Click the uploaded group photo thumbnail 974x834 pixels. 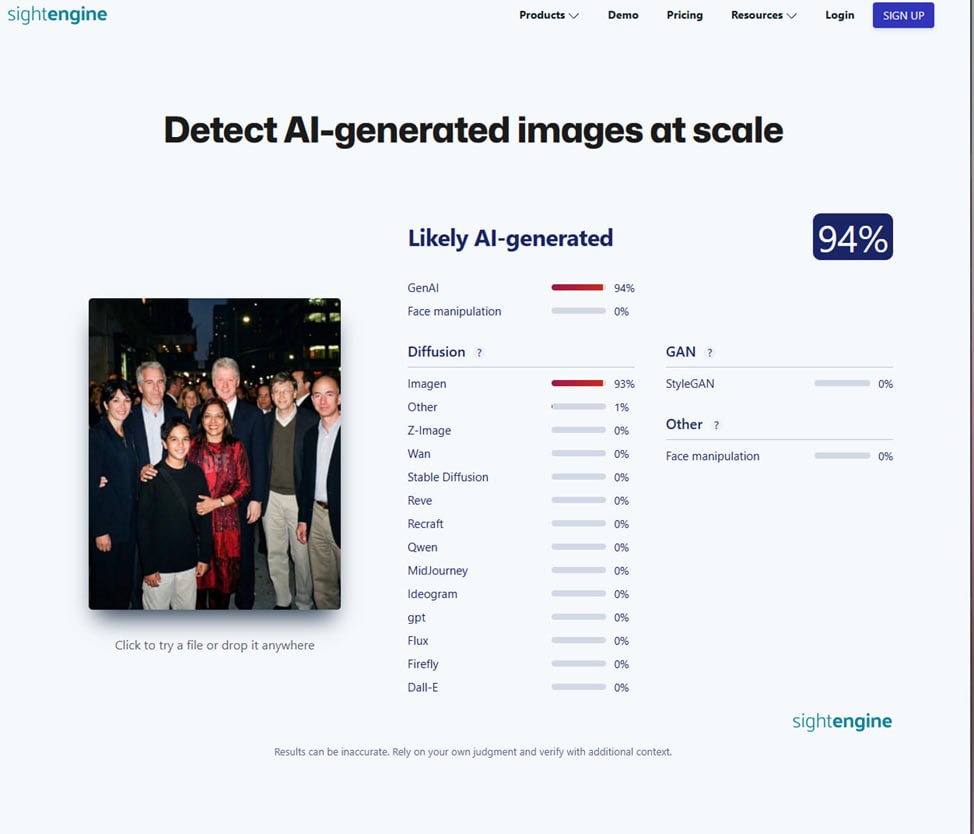point(214,453)
